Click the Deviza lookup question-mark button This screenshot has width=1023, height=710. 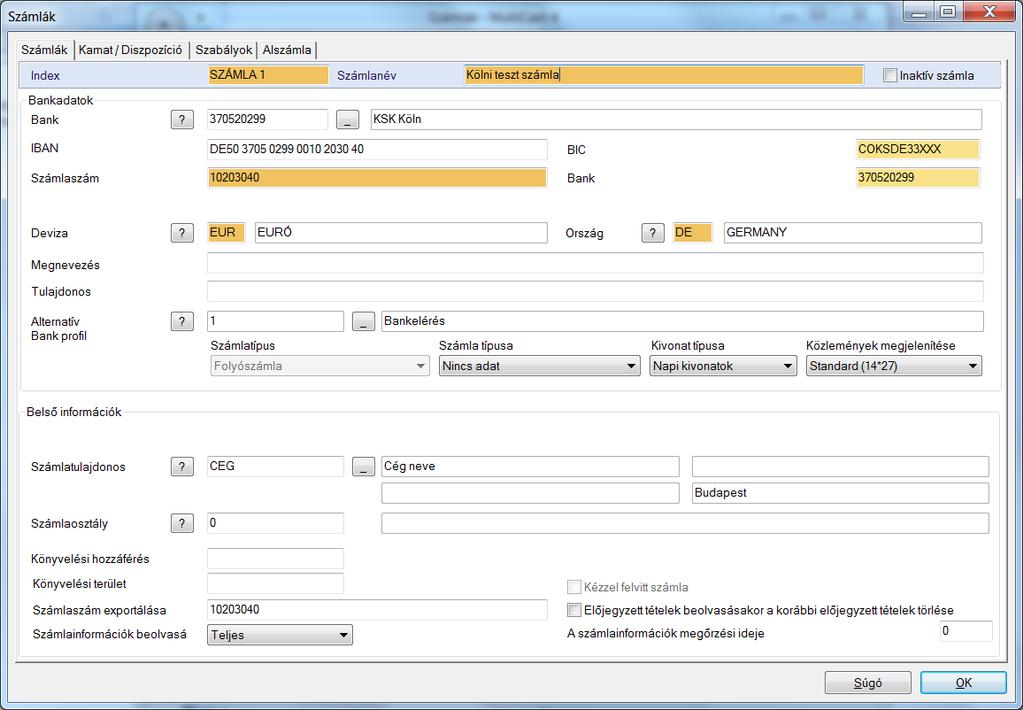click(182, 233)
